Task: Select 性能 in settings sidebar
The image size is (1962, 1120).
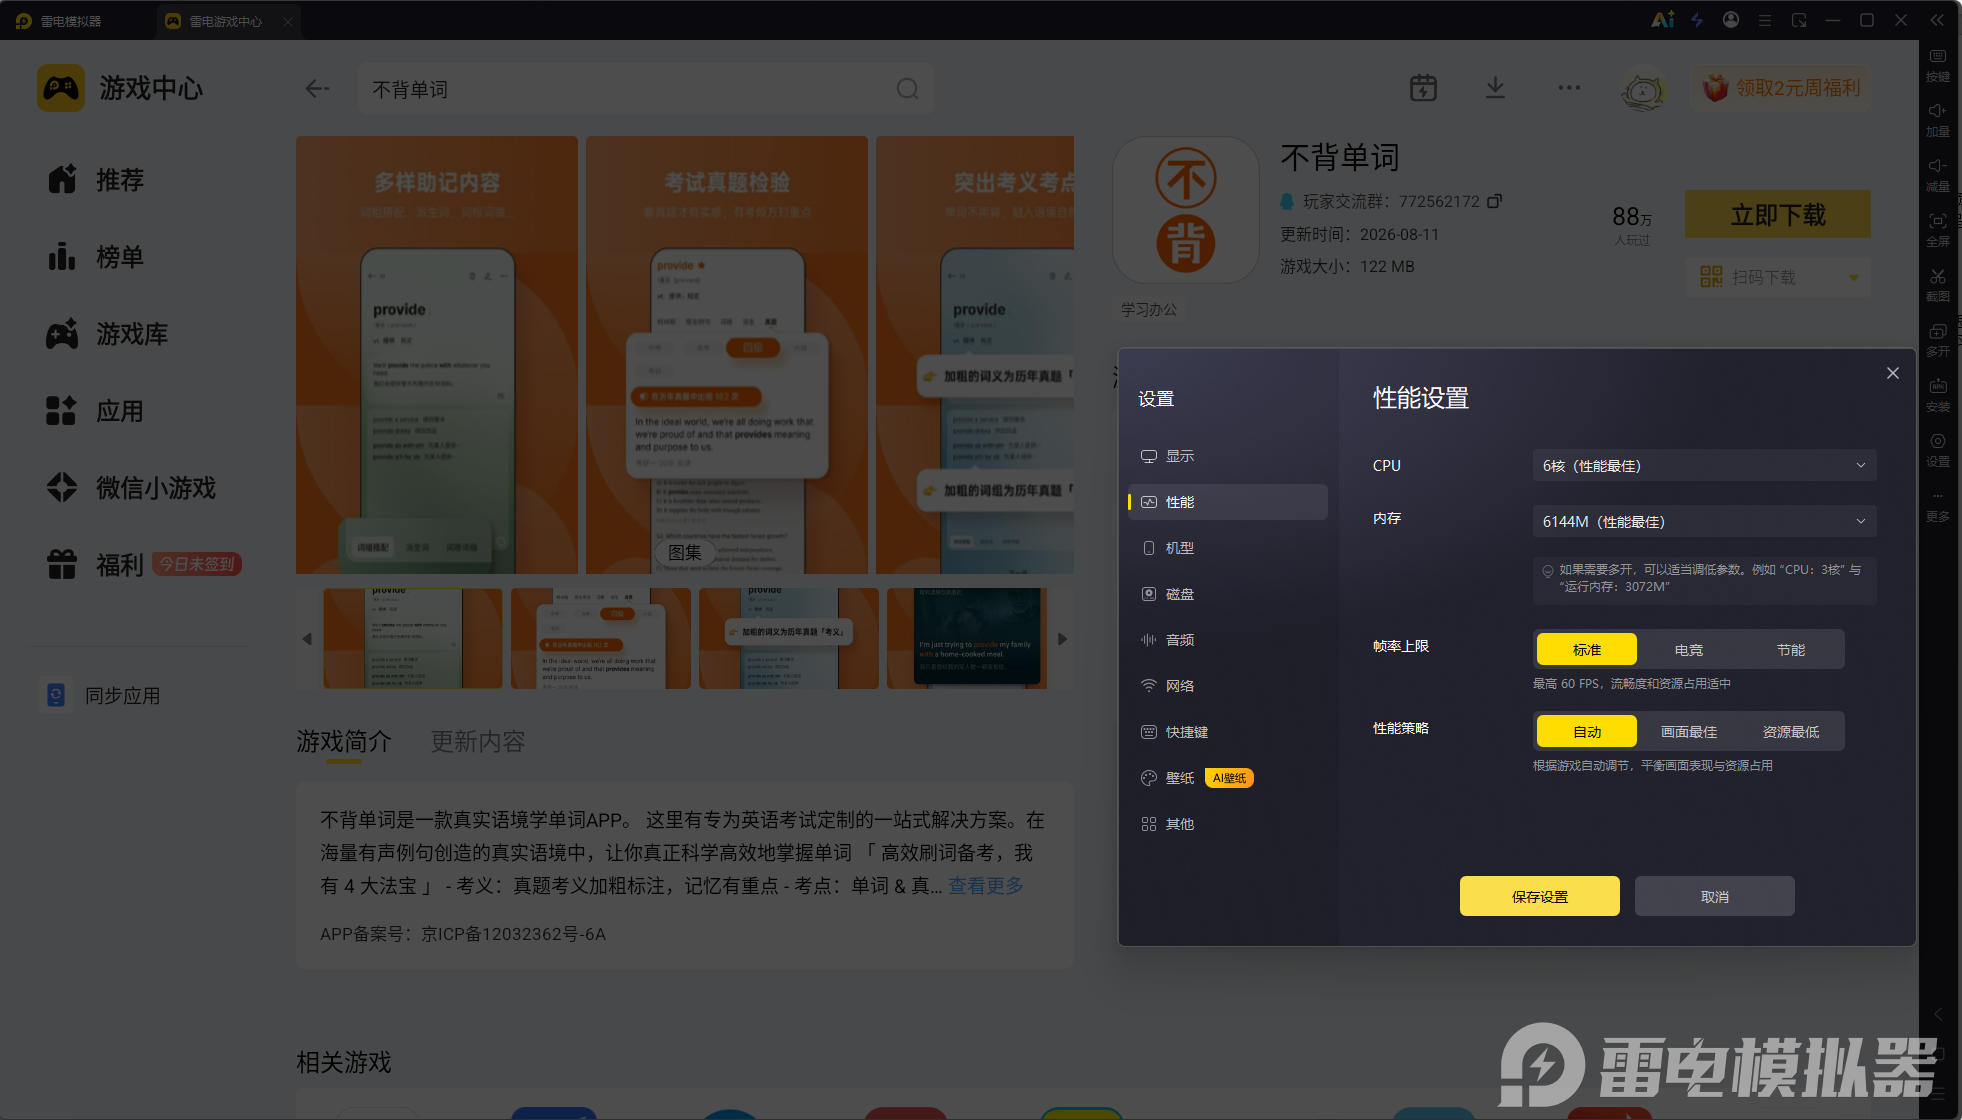Action: pyautogui.click(x=1228, y=502)
